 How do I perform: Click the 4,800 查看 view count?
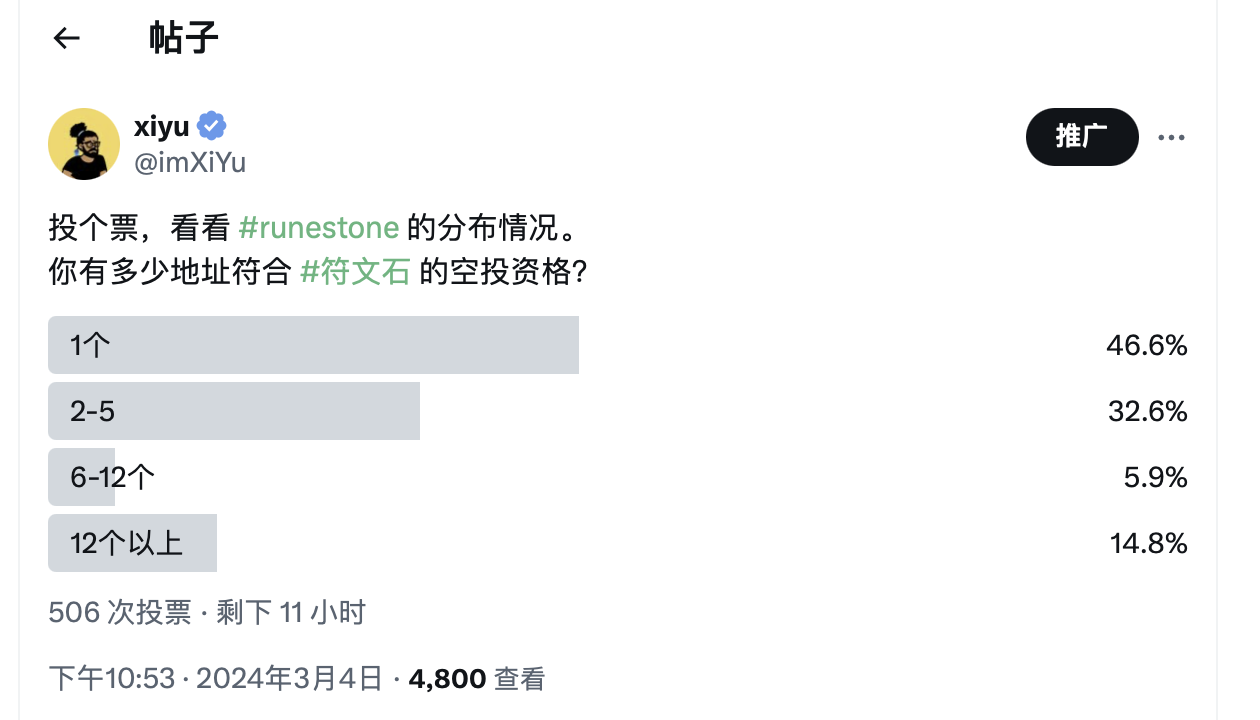pyautogui.click(x=477, y=679)
